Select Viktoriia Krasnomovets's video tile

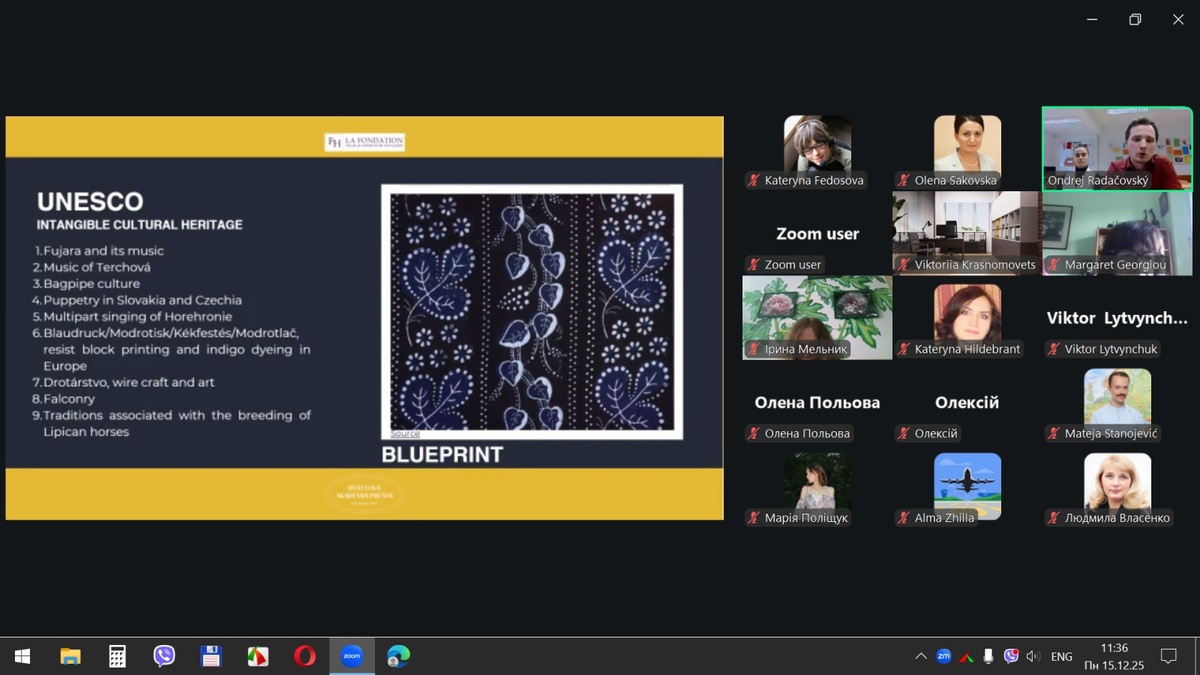click(x=966, y=232)
